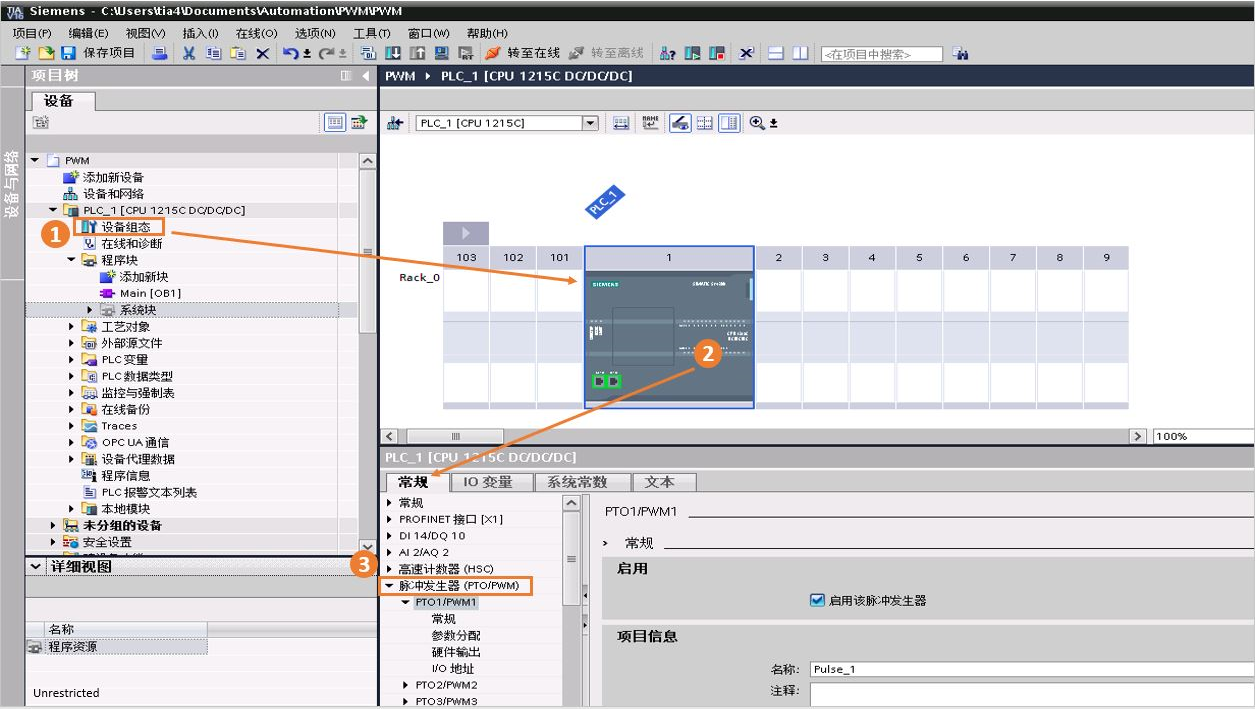1257x709 pixels.
Task: Click the start simulation icon
Action: tap(441, 53)
